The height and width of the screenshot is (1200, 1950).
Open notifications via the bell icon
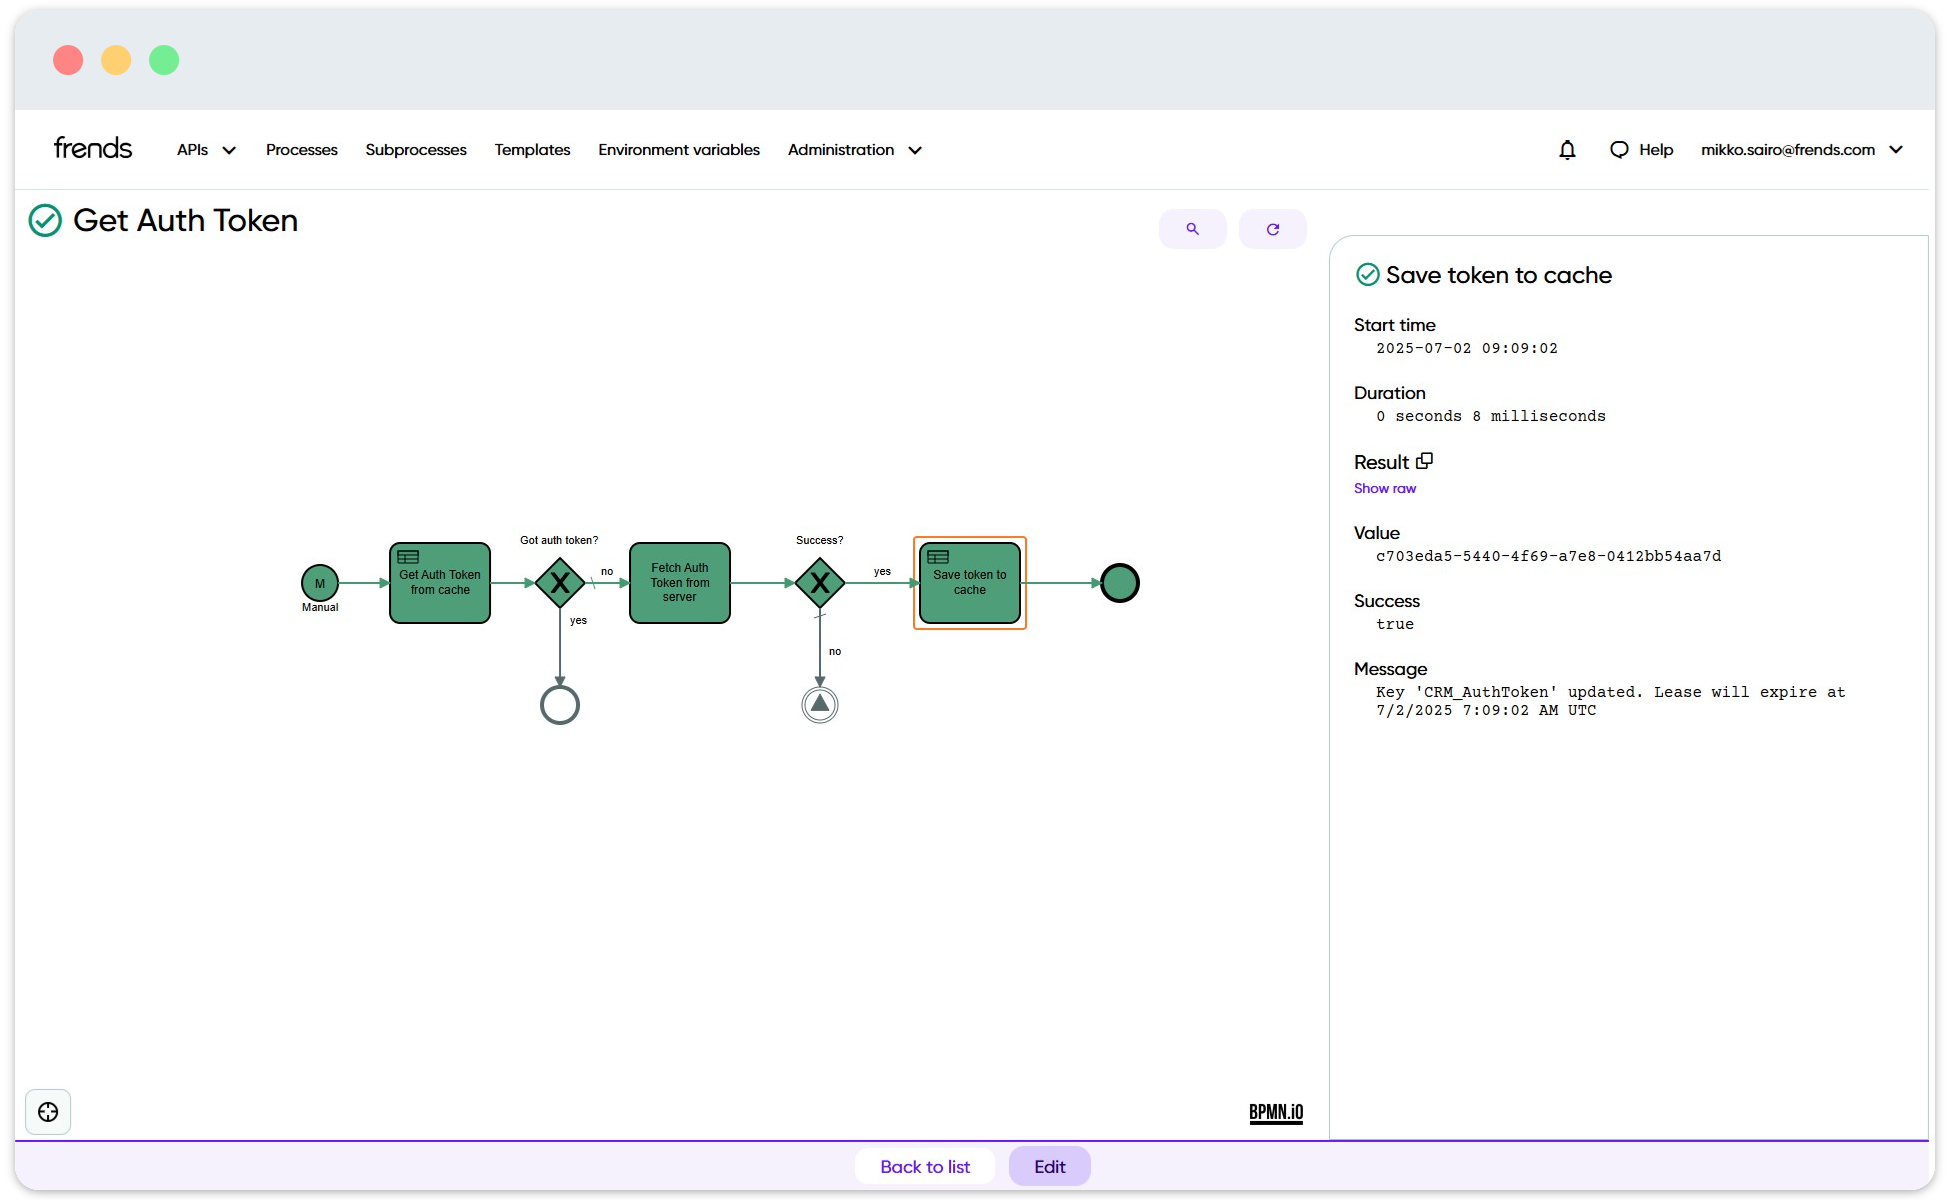click(x=1567, y=149)
